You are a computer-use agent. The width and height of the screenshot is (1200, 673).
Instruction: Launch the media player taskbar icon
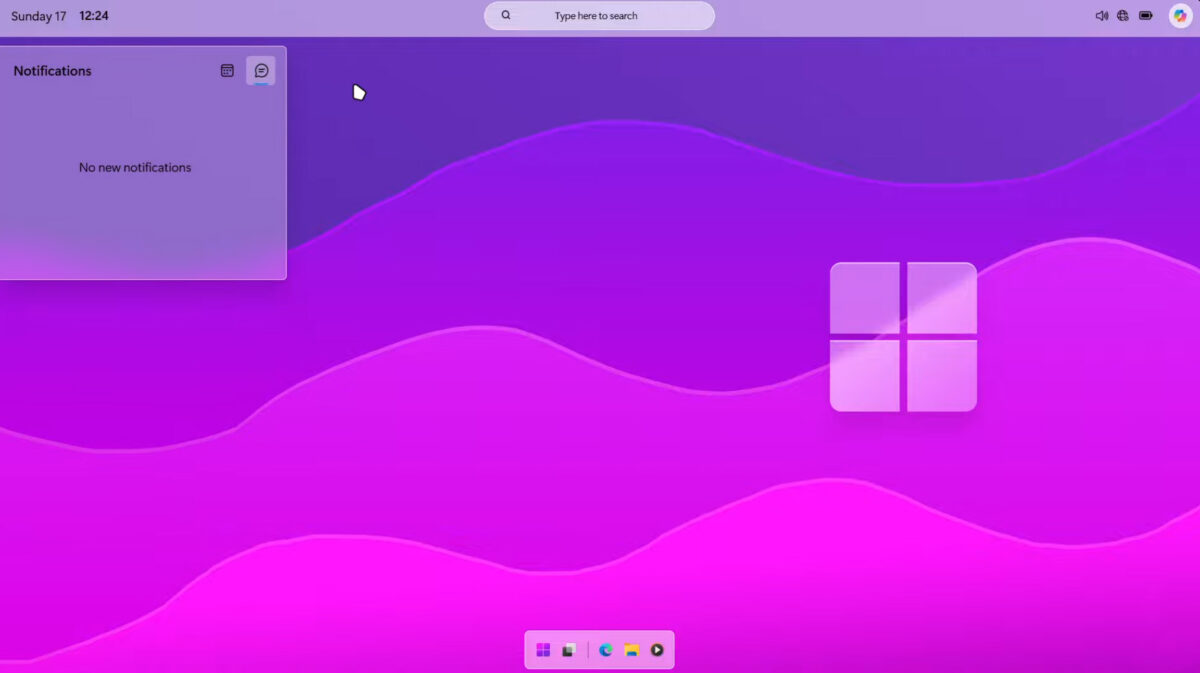click(x=657, y=649)
